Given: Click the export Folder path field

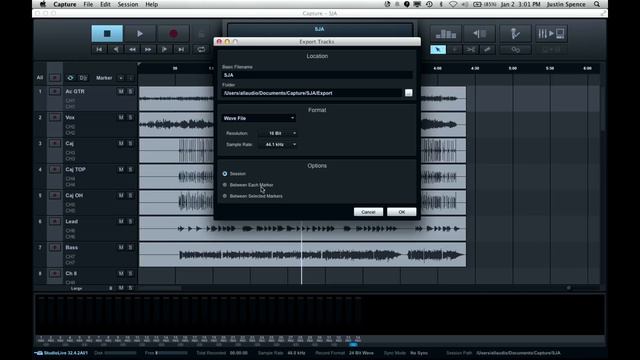Looking at the screenshot, I should pyautogui.click(x=312, y=93).
